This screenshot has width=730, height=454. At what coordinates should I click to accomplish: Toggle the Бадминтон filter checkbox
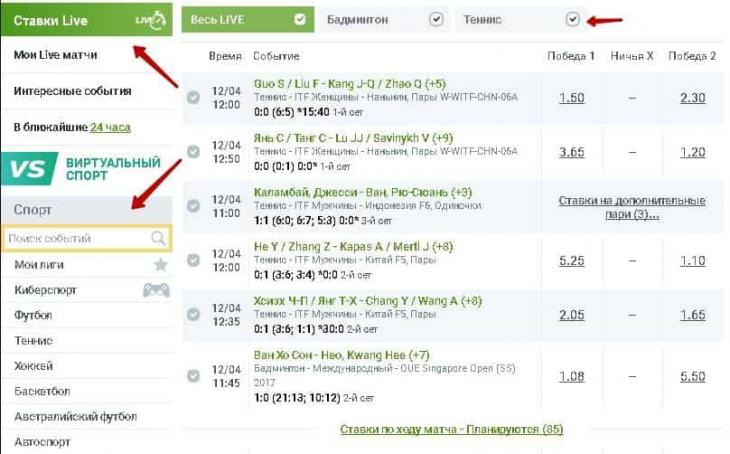tap(436, 19)
